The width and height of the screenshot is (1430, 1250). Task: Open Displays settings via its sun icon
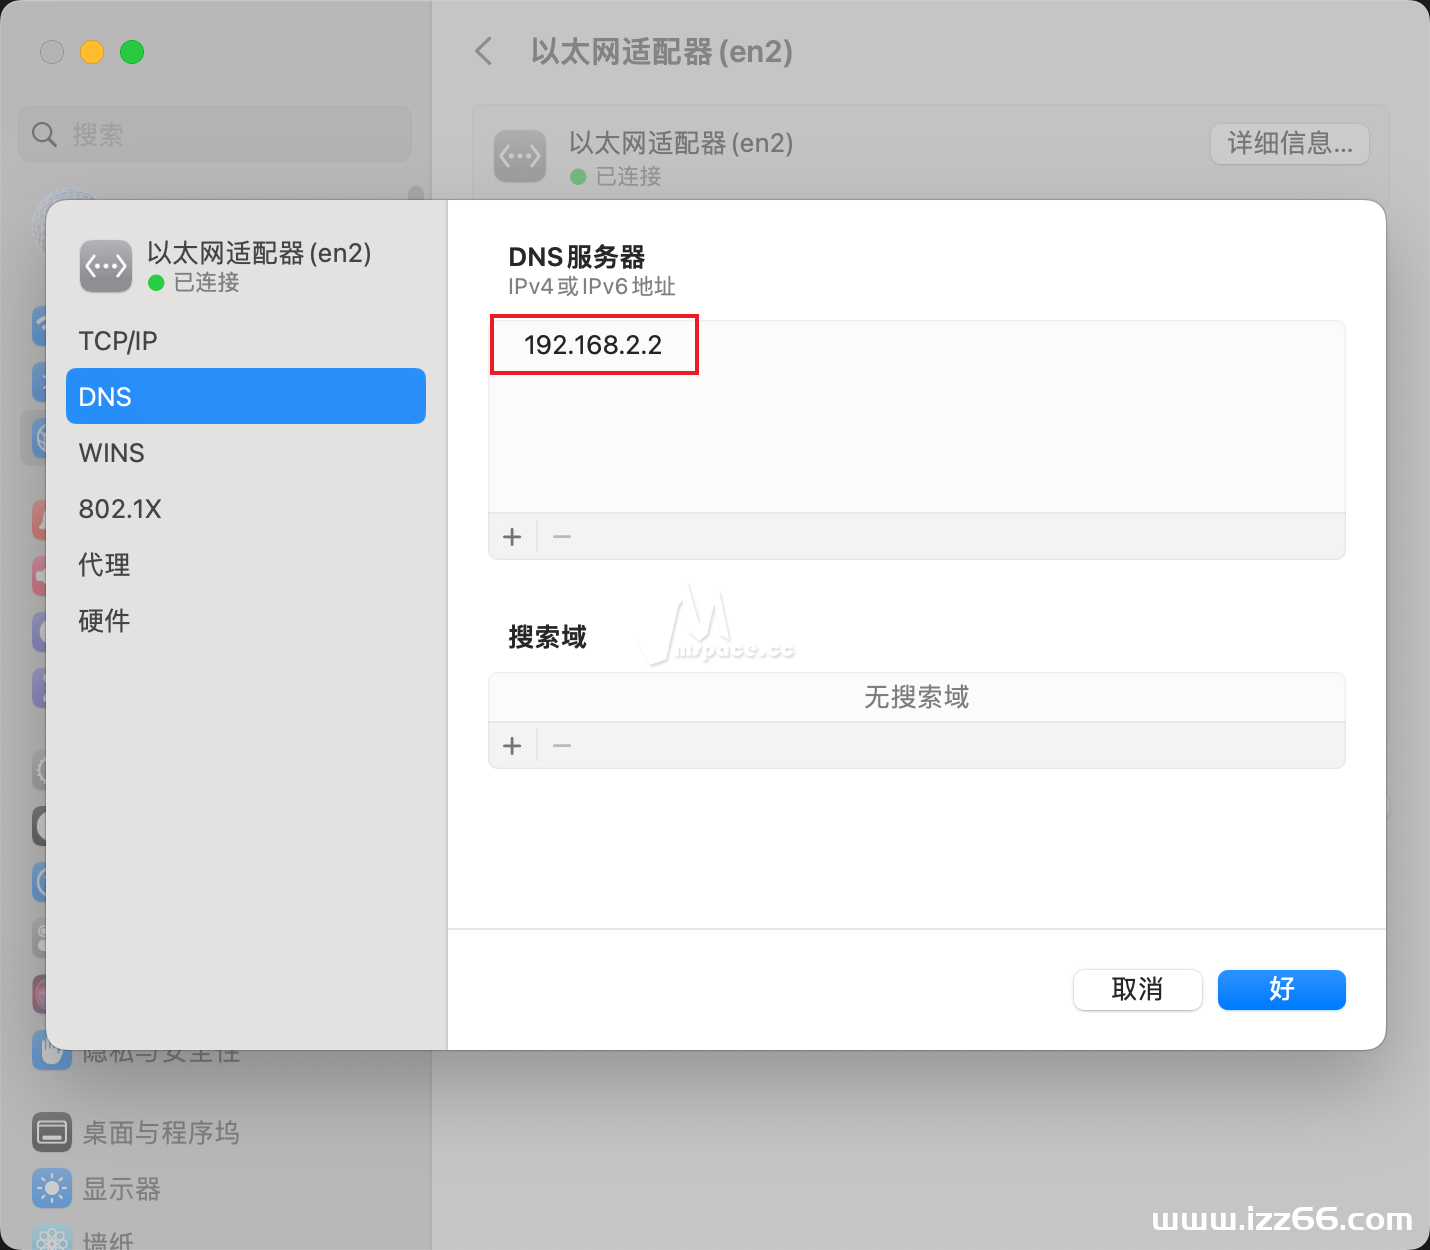[x=52, y=1188]
